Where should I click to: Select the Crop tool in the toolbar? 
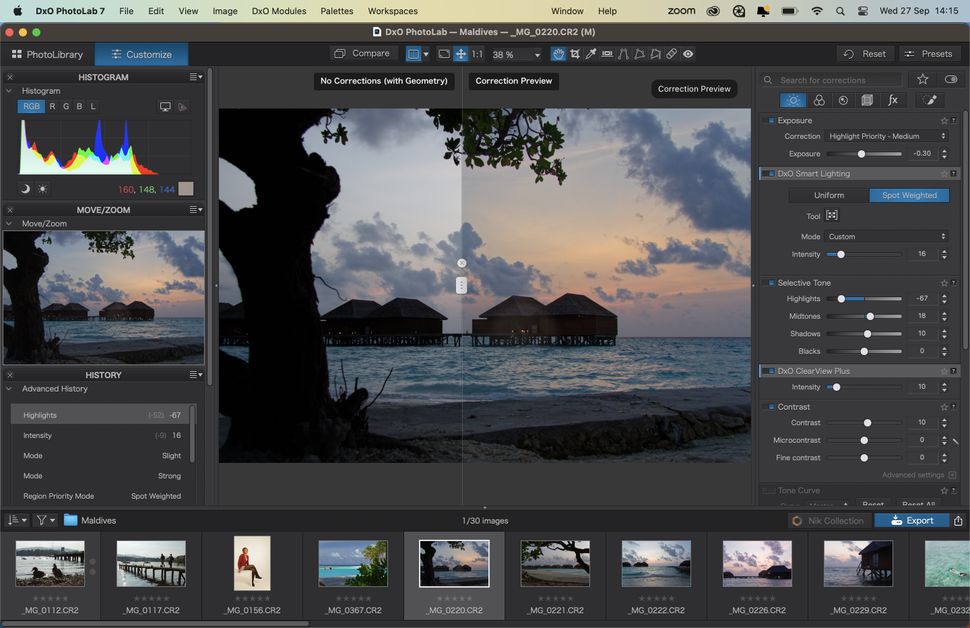[574, 54]
